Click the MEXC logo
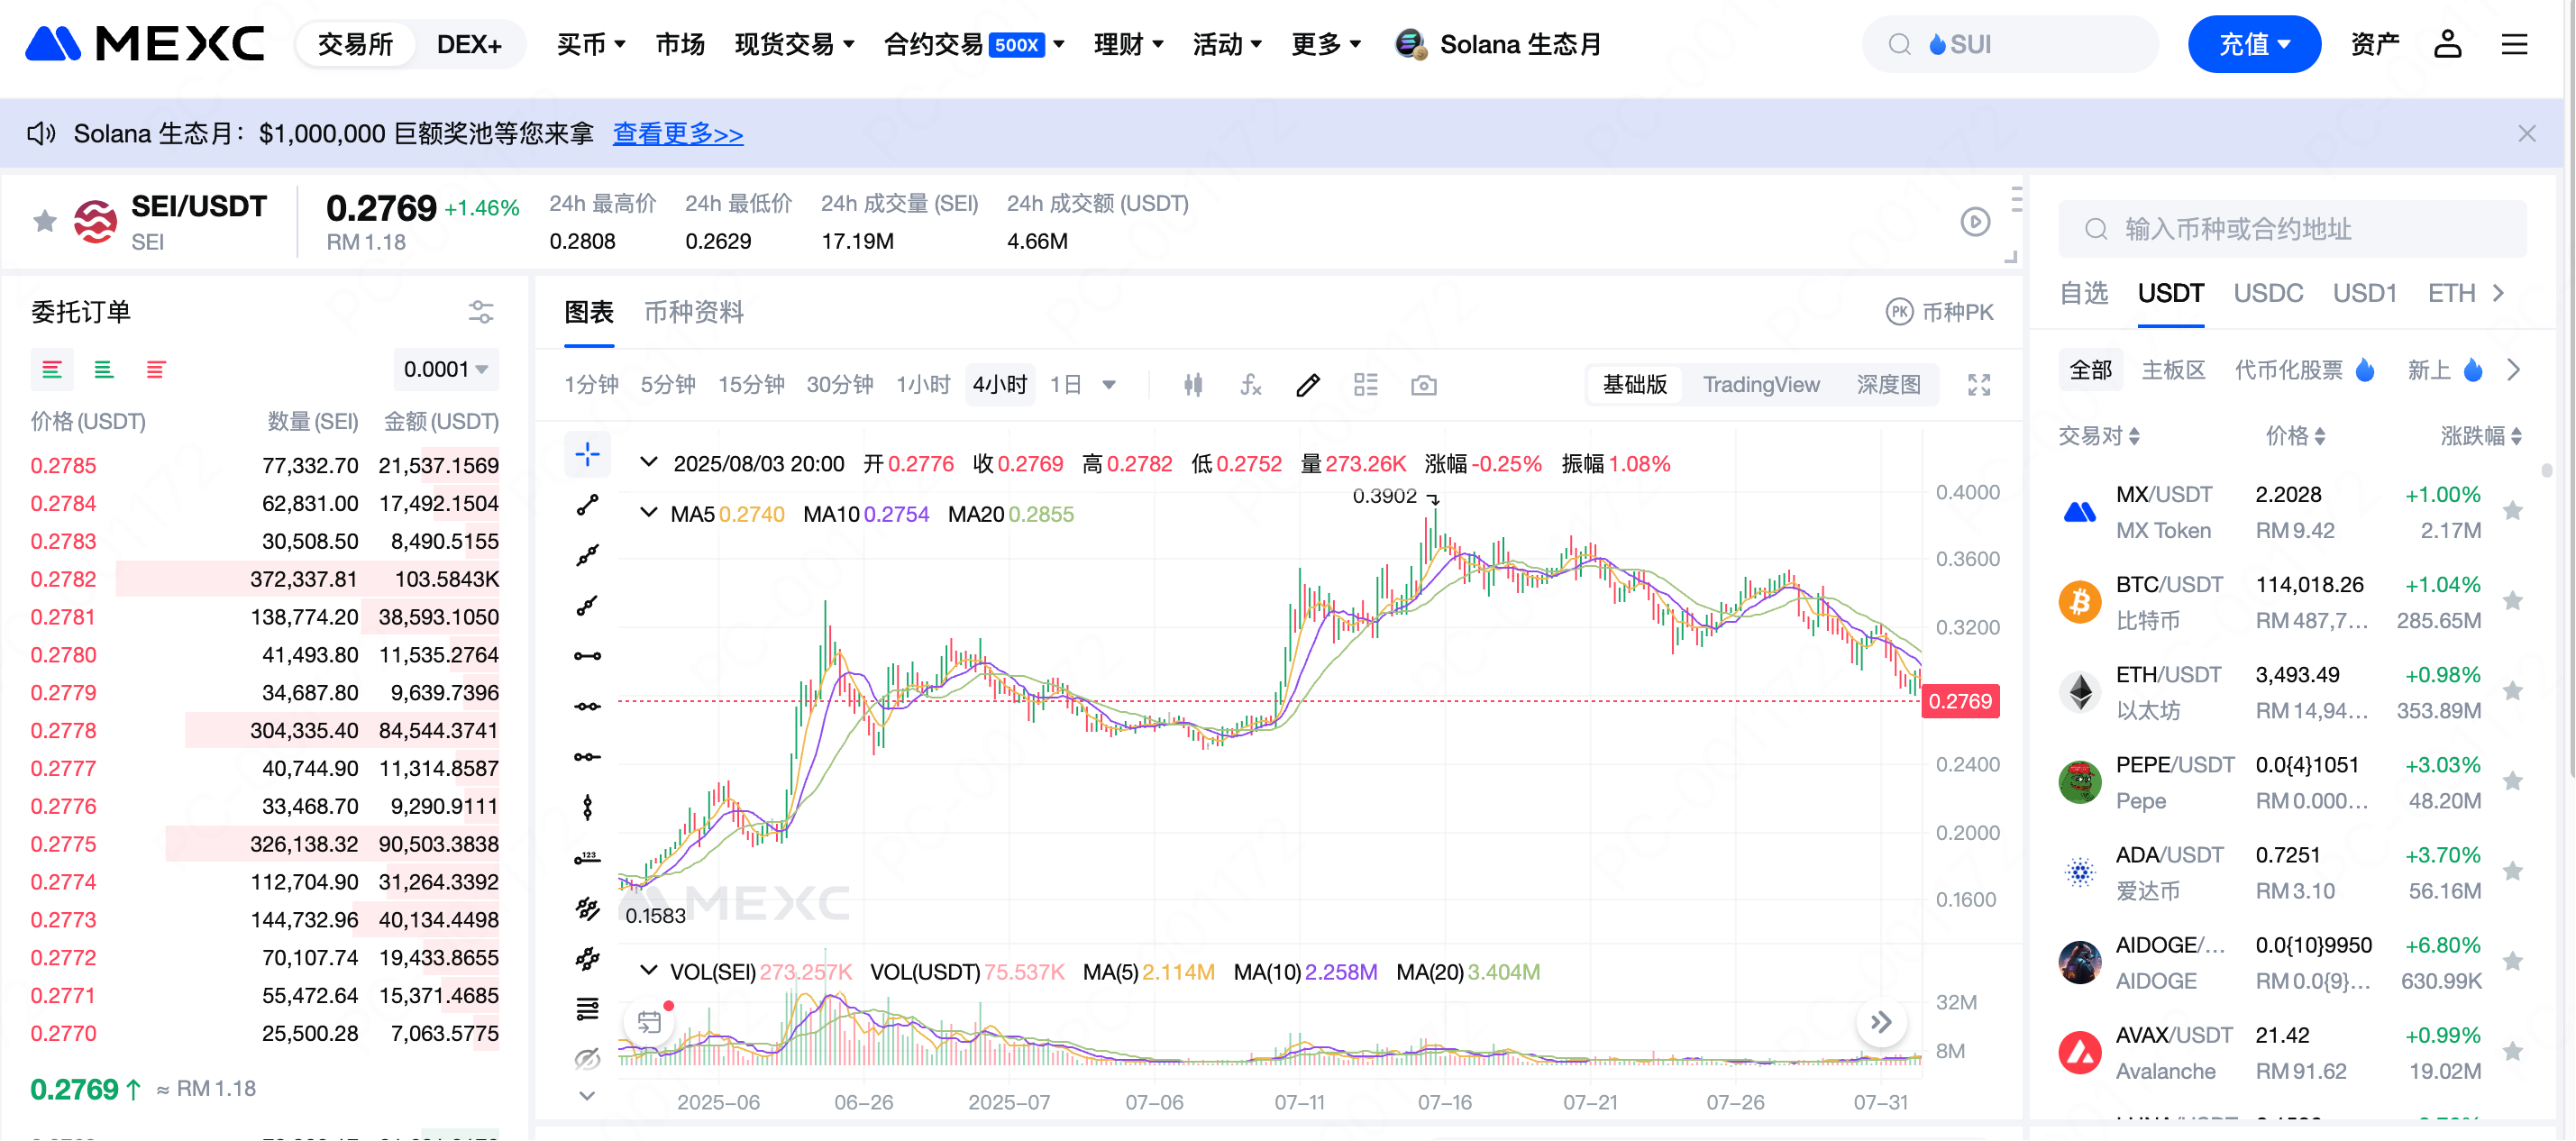 click(x=144, y=44)
